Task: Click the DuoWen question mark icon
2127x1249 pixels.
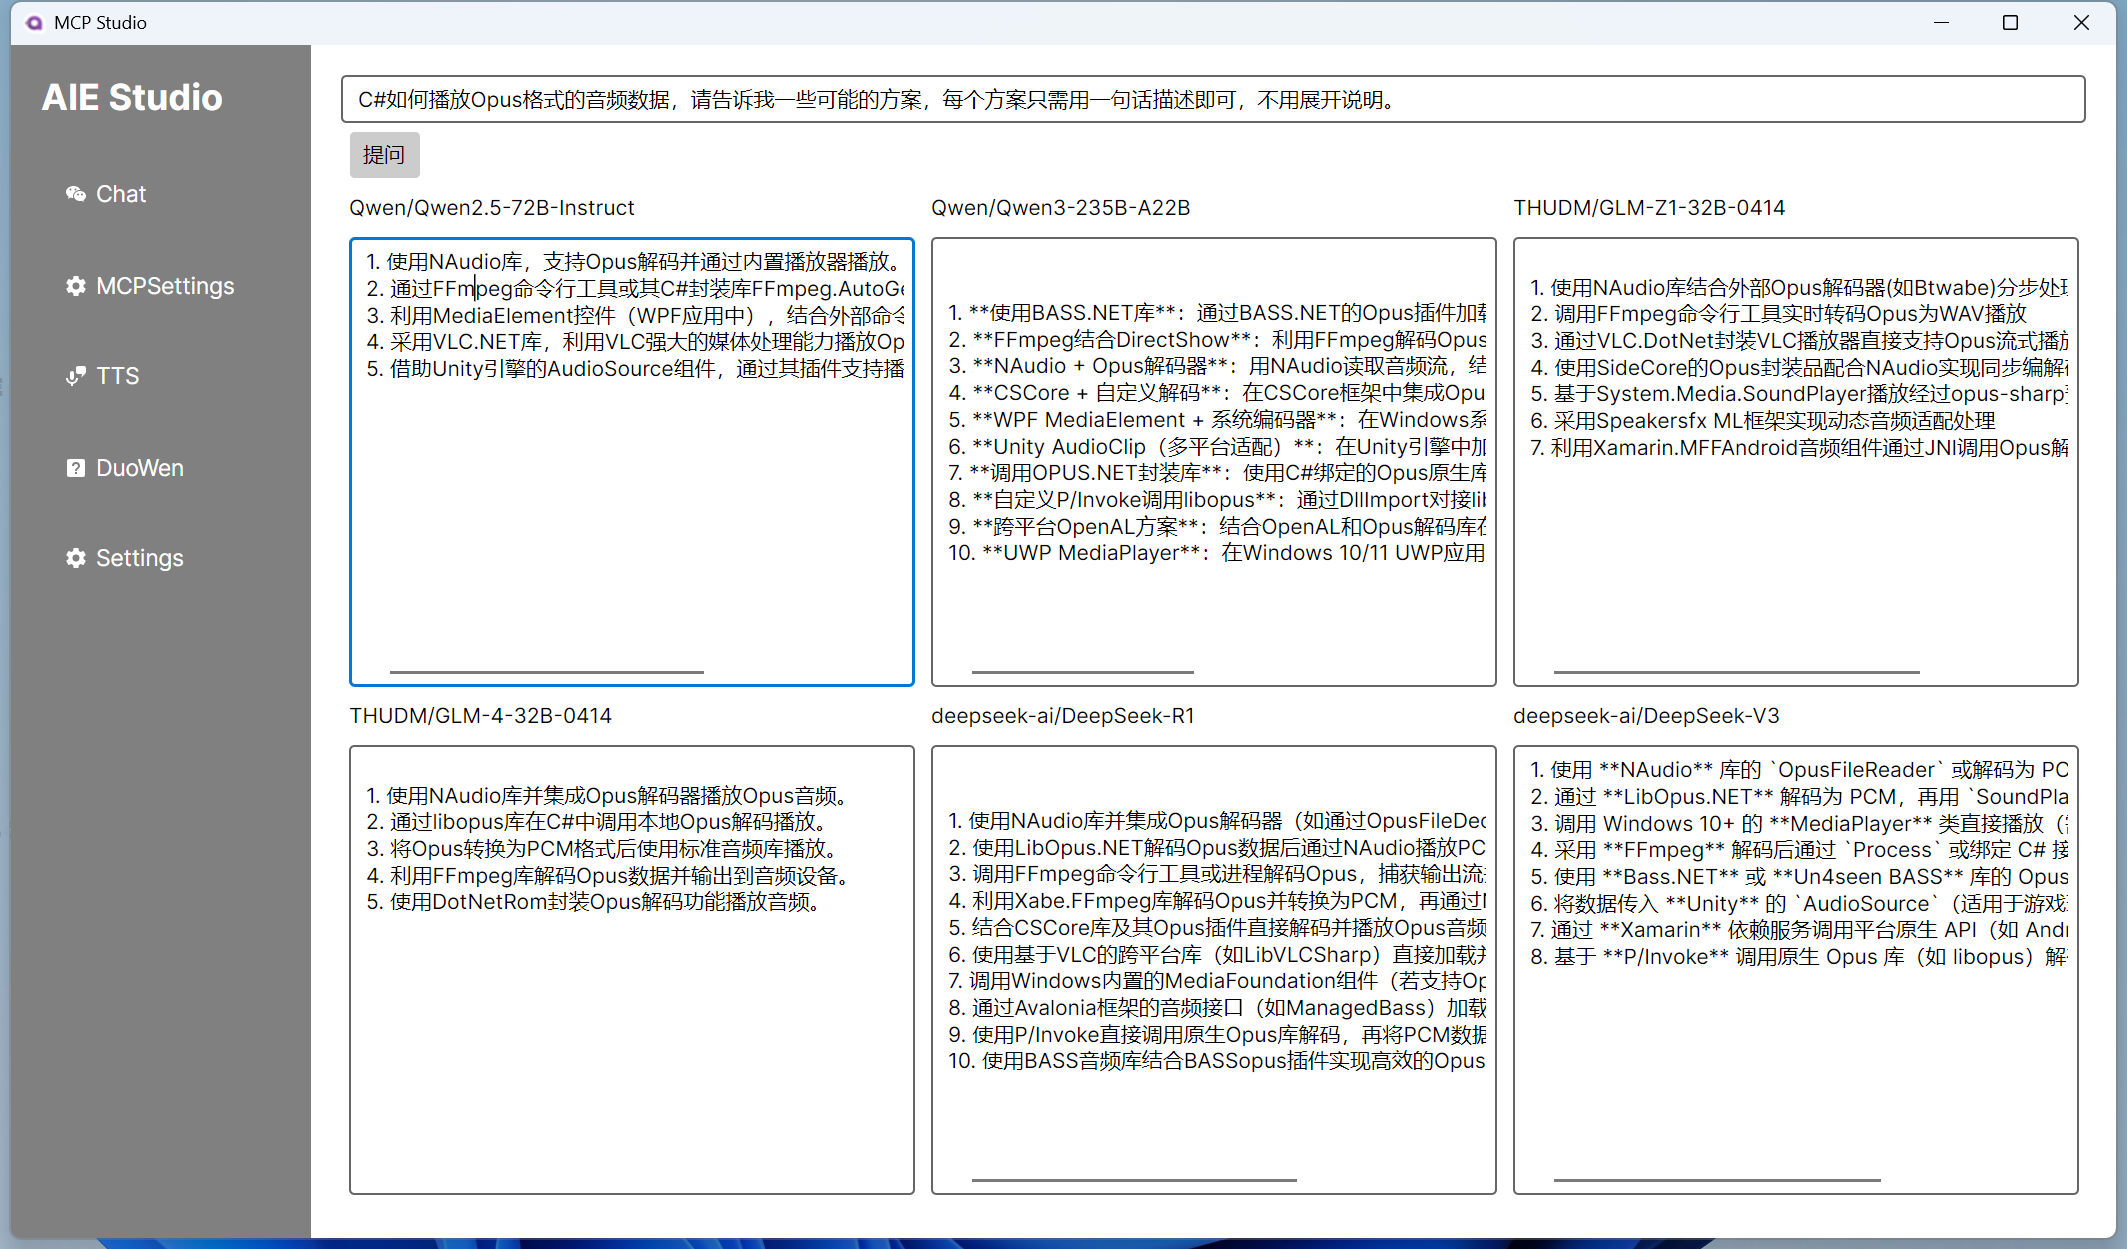Action: (76, 468)
